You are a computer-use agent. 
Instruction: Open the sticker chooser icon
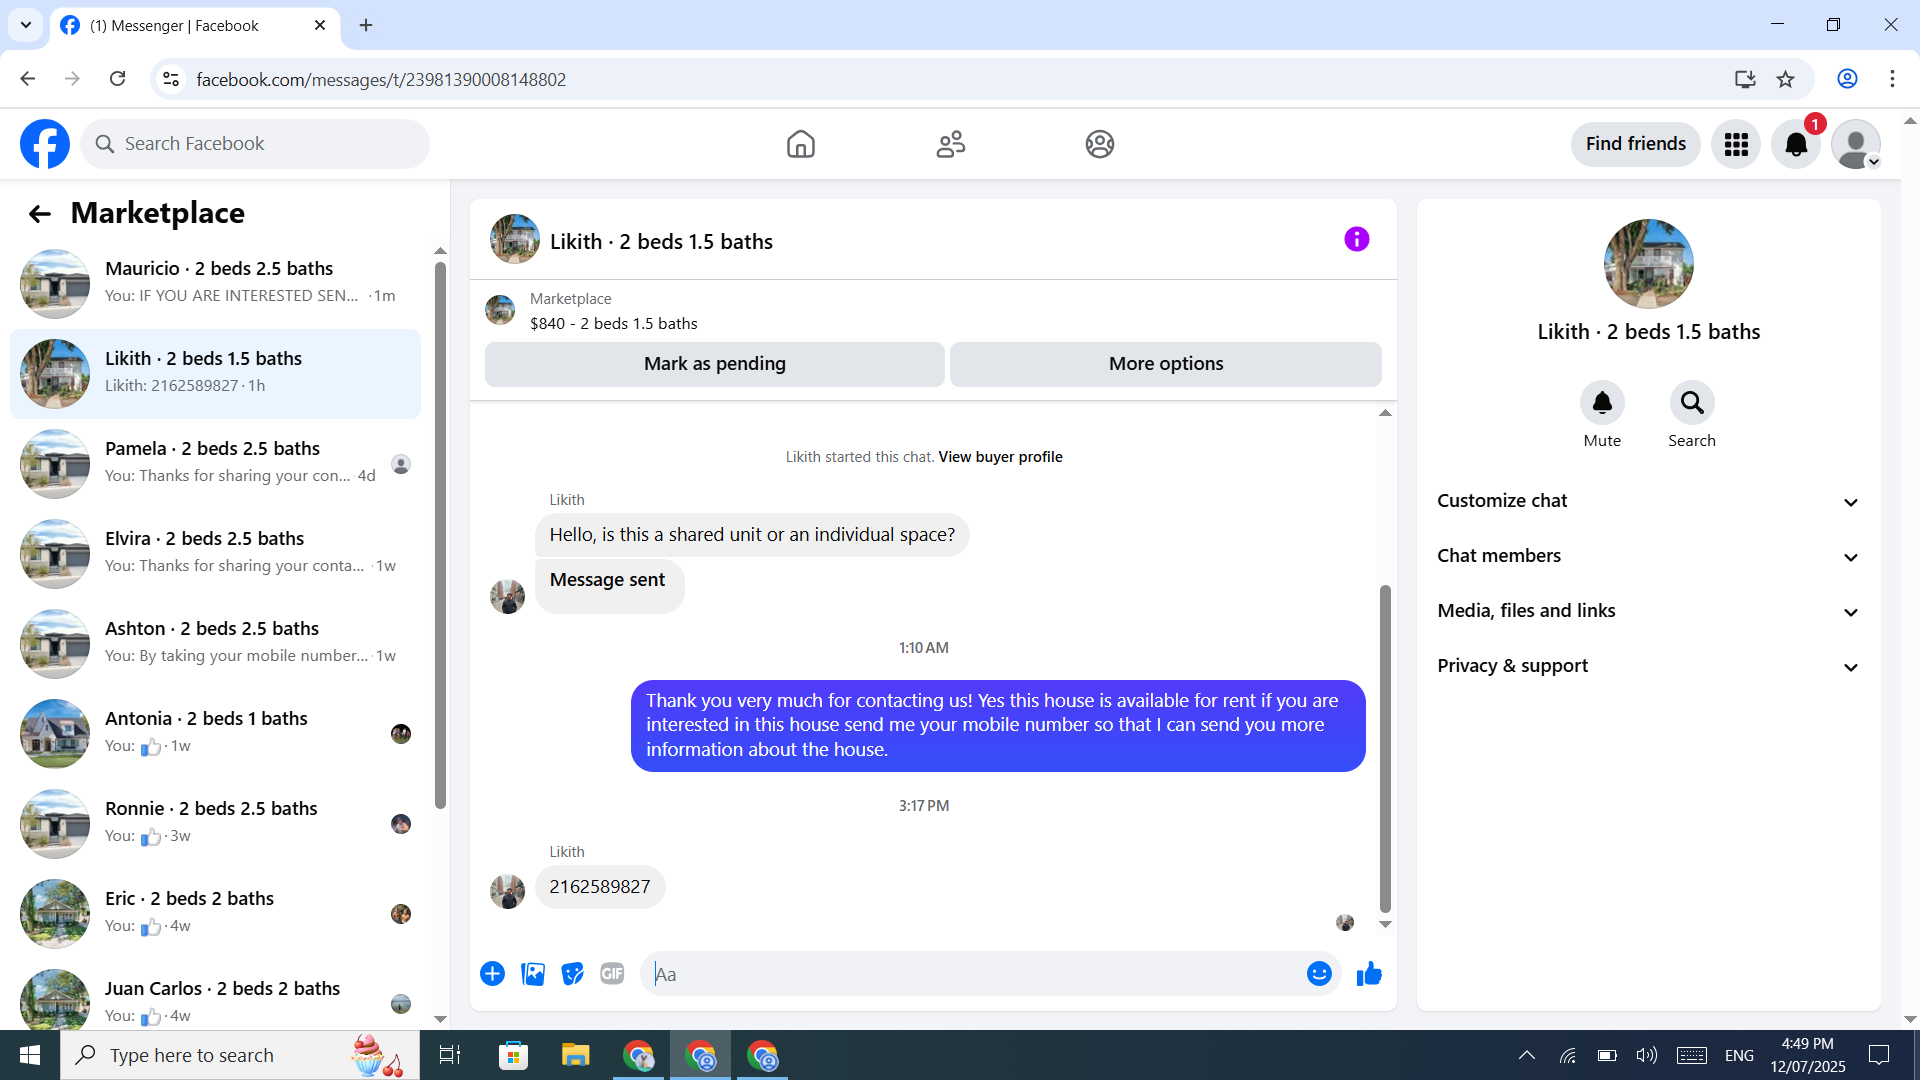(572, 973)
